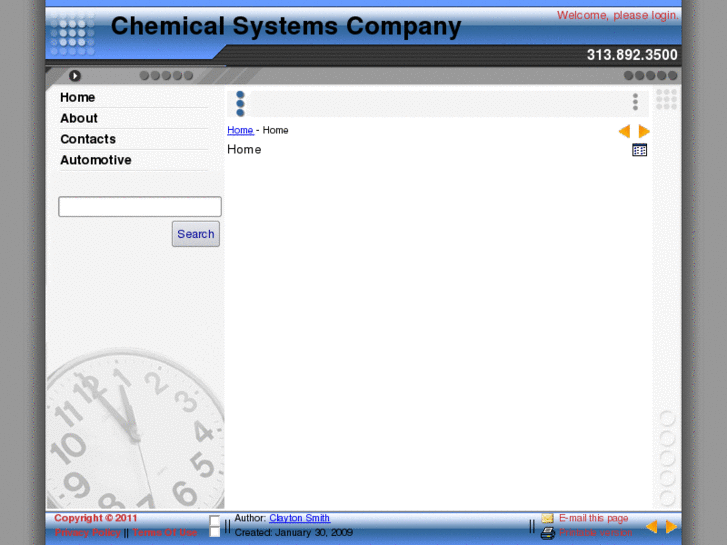The image size is (727, 545).
Task: Click the round play arrow icon below header
Action: click(75, 76)
